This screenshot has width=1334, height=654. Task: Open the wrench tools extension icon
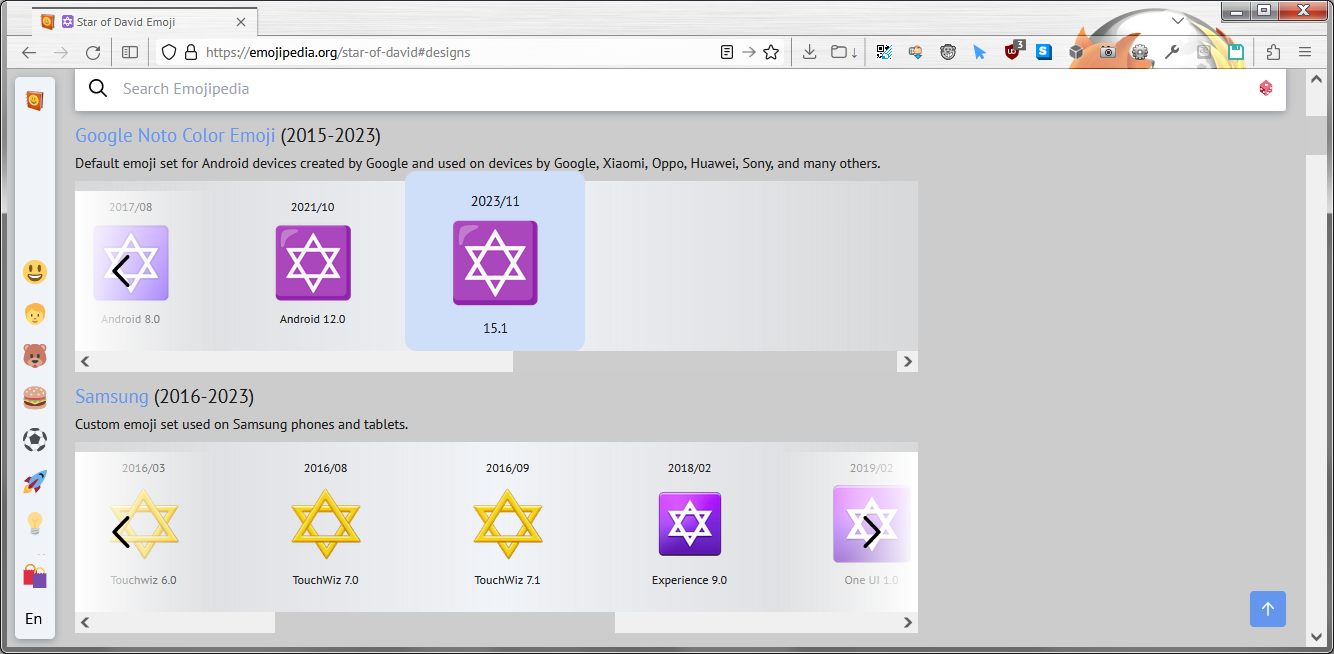(1172, 52)
